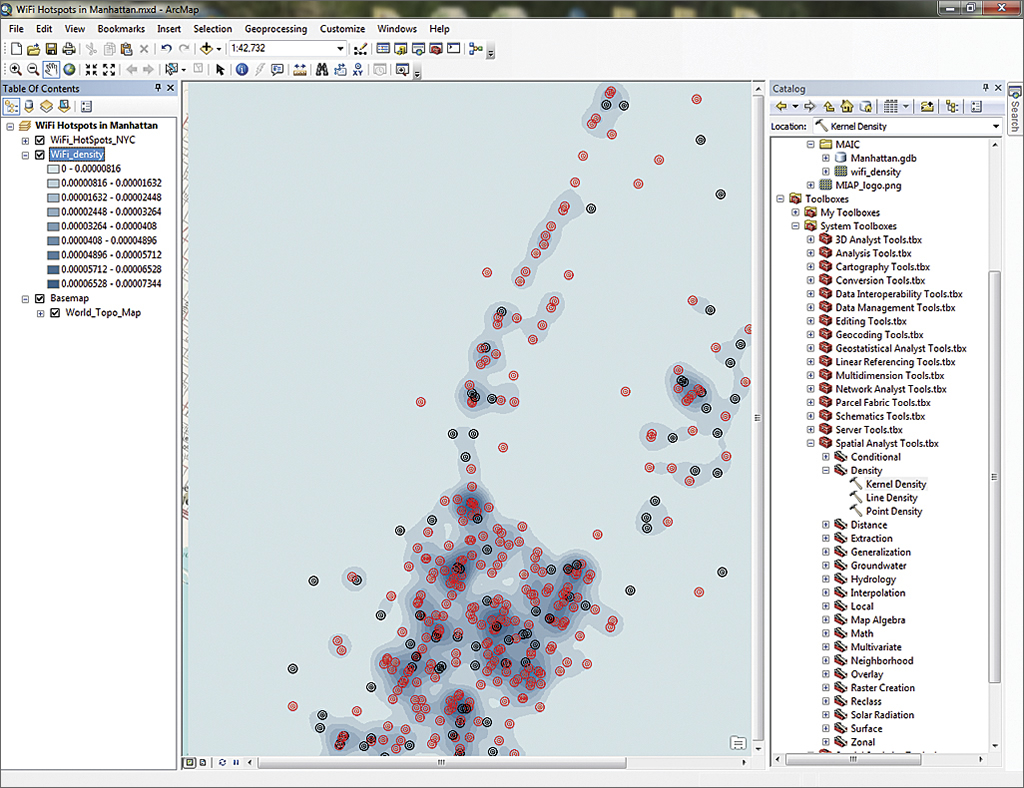
Task: Click the darkest WiFi_density legend swatch
Action: click(x=52, y=284)
